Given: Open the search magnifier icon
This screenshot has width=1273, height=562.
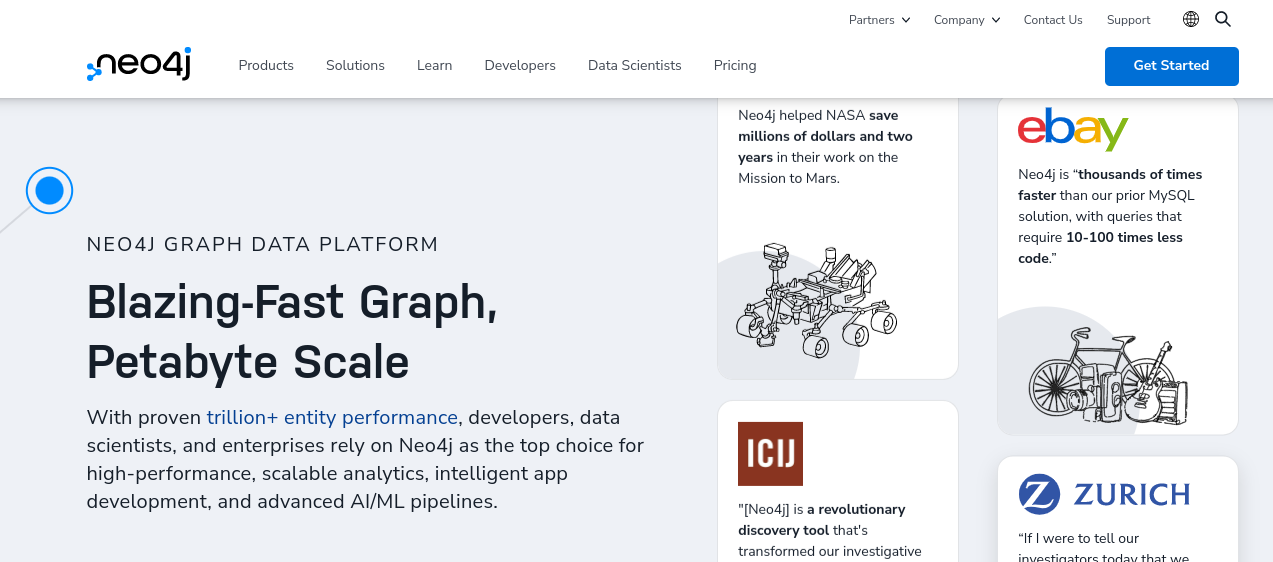Looking at the screenshot, I should click(x=1223, y=19).
